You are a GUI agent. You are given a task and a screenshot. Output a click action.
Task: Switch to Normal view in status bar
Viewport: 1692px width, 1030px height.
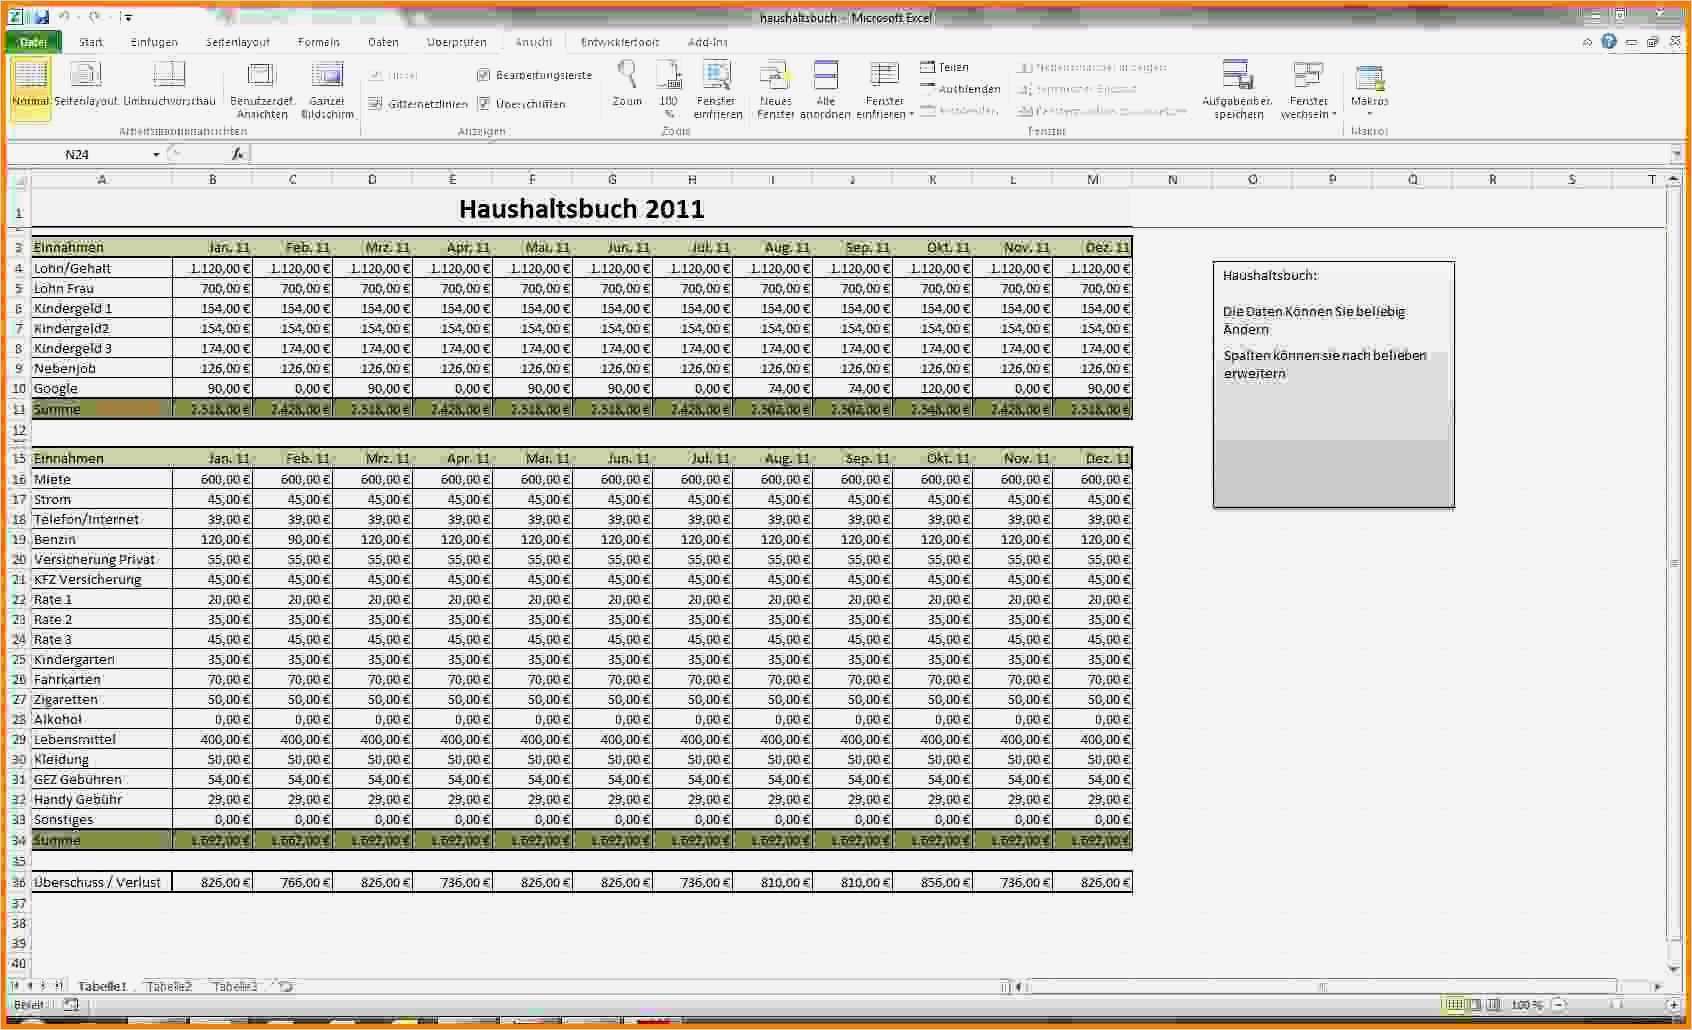coord(1455,1005)
